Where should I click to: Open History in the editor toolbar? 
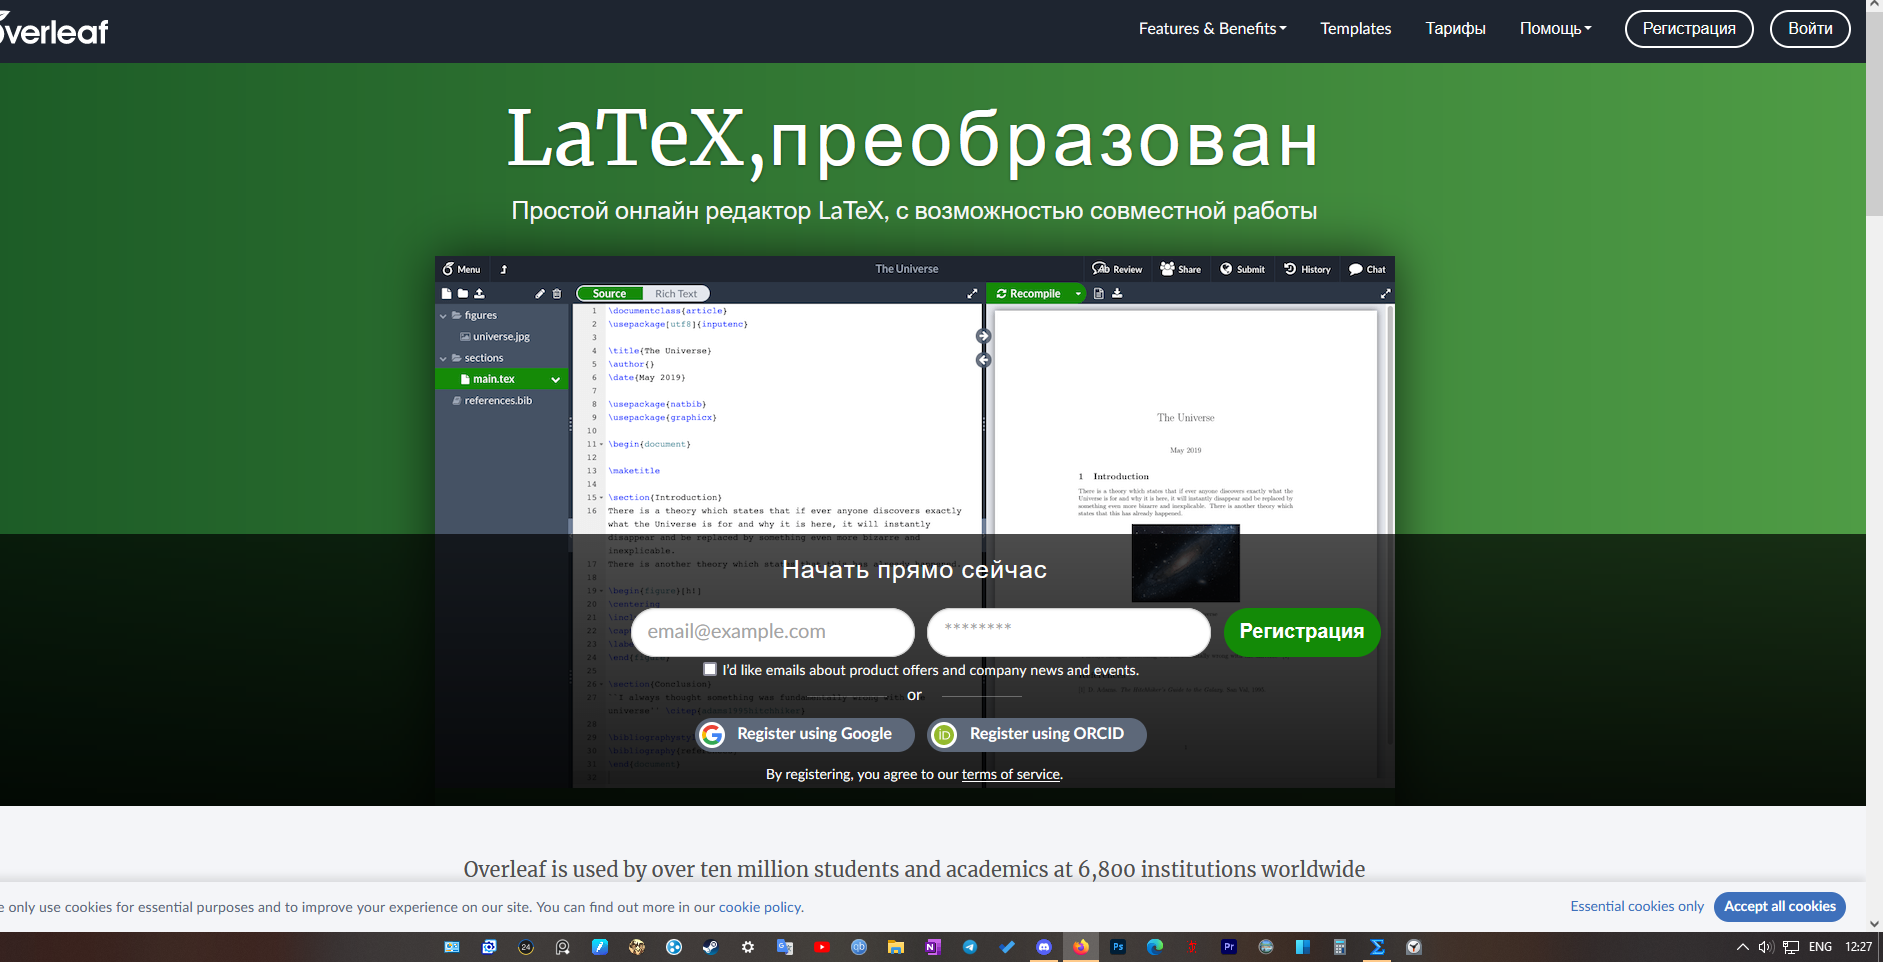[x=1307, y=269]
